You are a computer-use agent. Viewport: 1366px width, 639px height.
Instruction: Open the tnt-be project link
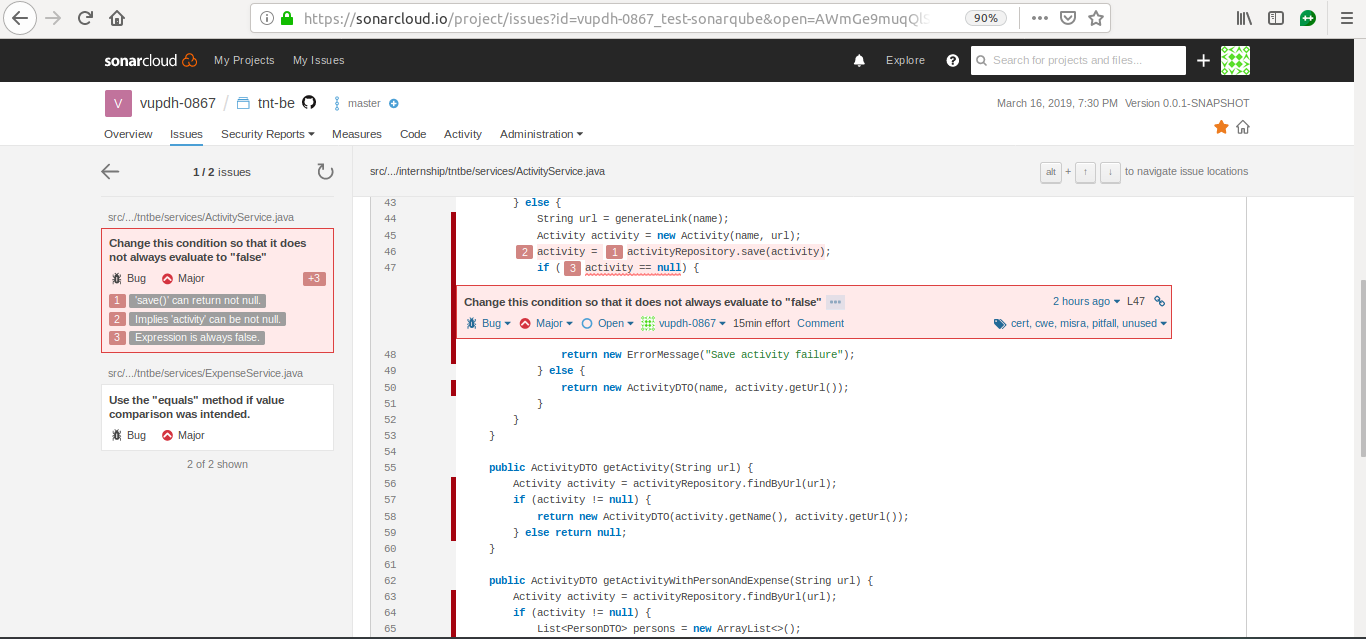(276, 103)
